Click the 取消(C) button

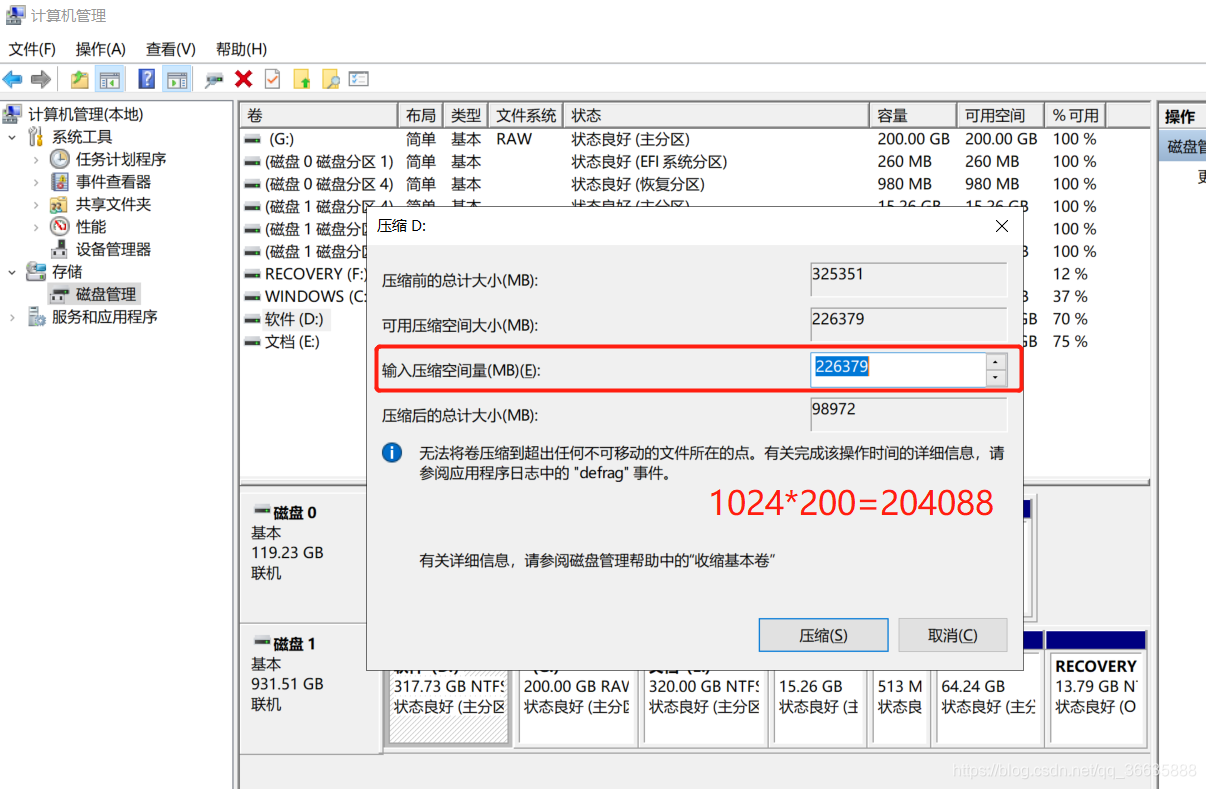(x=952, y=635)
